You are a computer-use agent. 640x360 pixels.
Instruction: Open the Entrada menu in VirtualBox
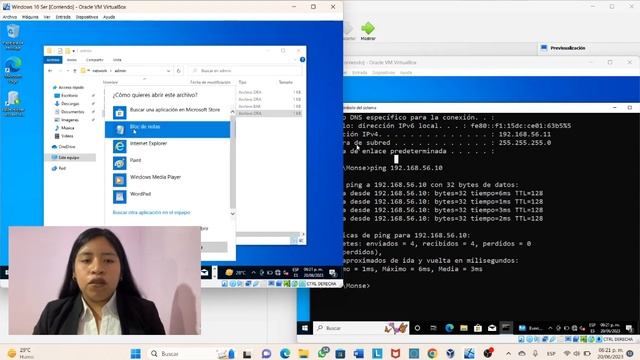[63, 17]
